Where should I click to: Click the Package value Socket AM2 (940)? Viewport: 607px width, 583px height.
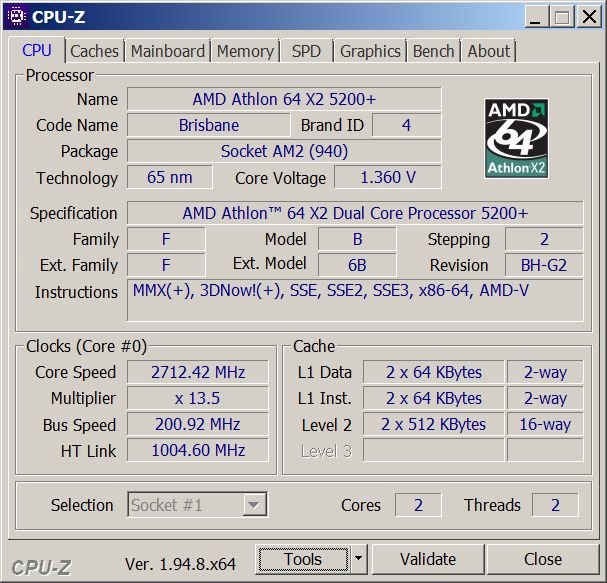tap(284, 151)
